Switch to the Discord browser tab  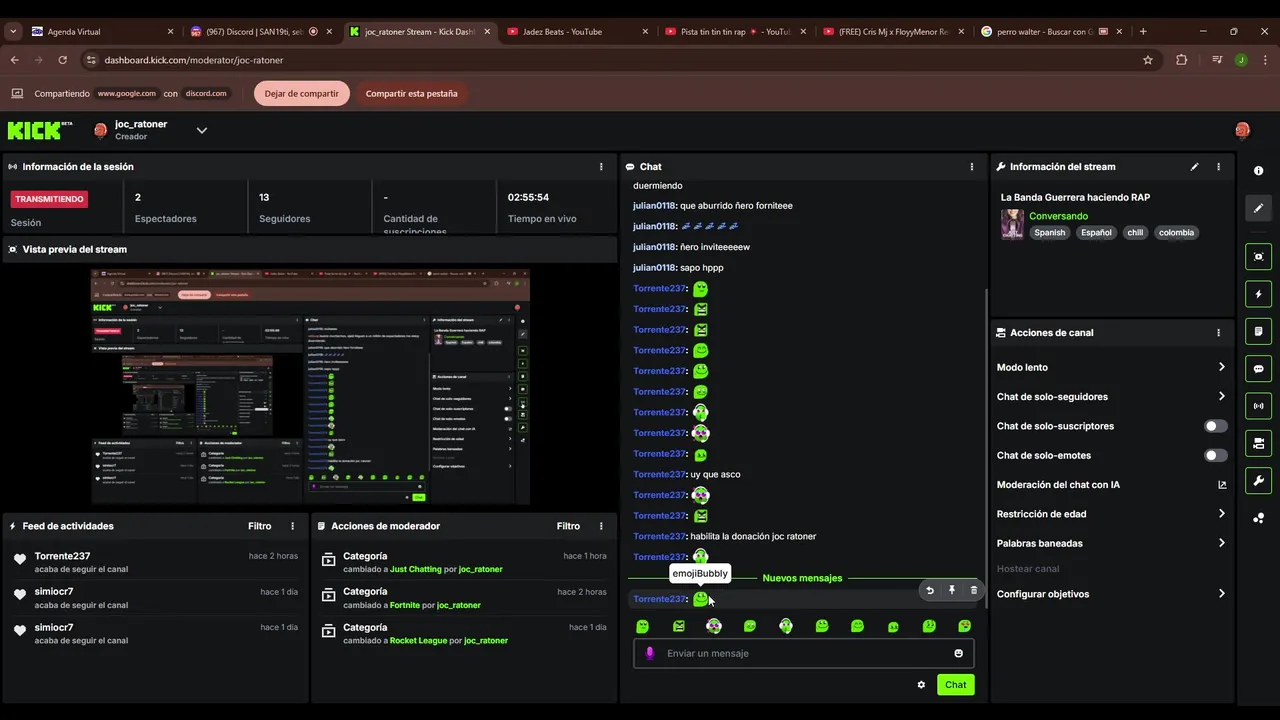(x=260, y=32)
